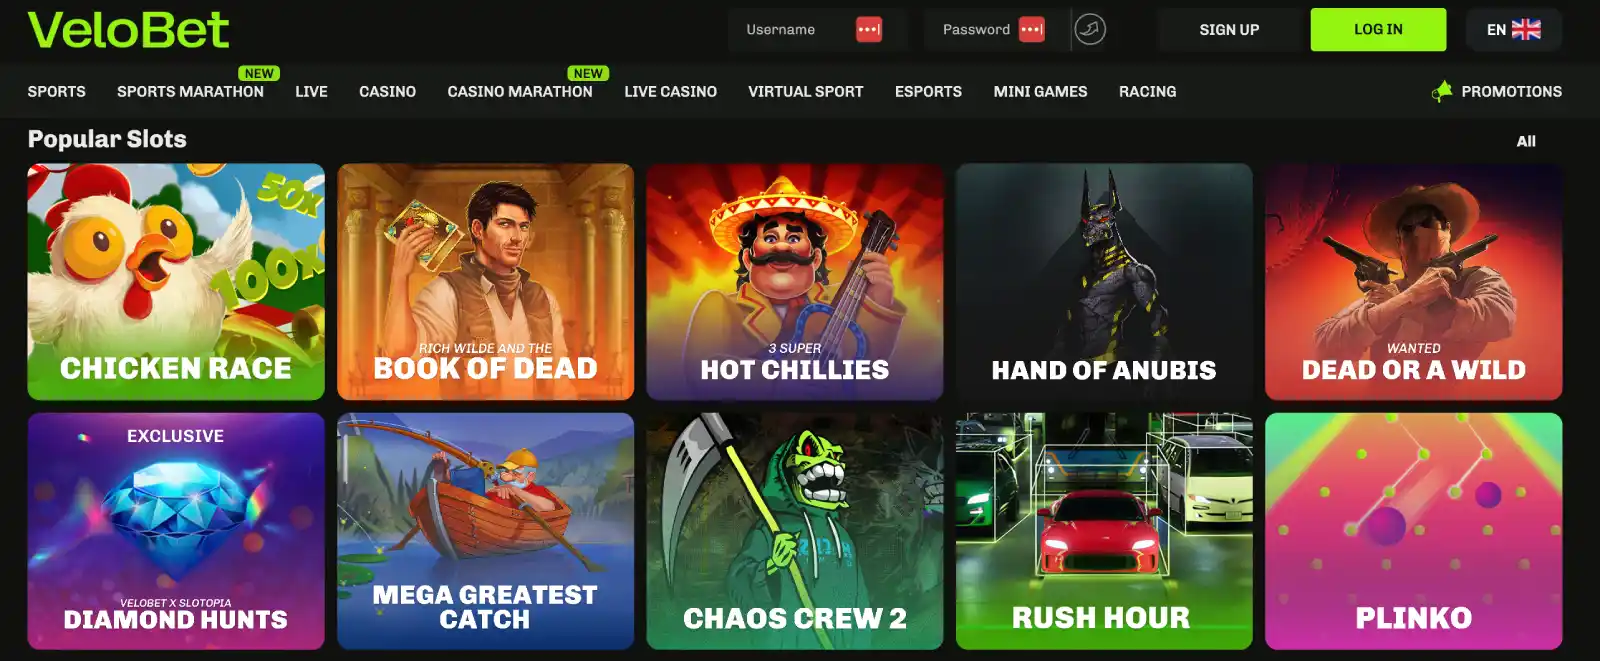
Task: Click the UK flag icon
Action: click(1526, 30)
